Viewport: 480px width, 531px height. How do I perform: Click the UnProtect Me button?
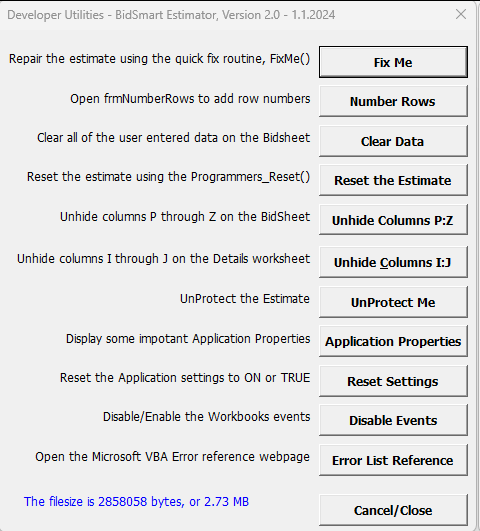[x=393, y=302]
